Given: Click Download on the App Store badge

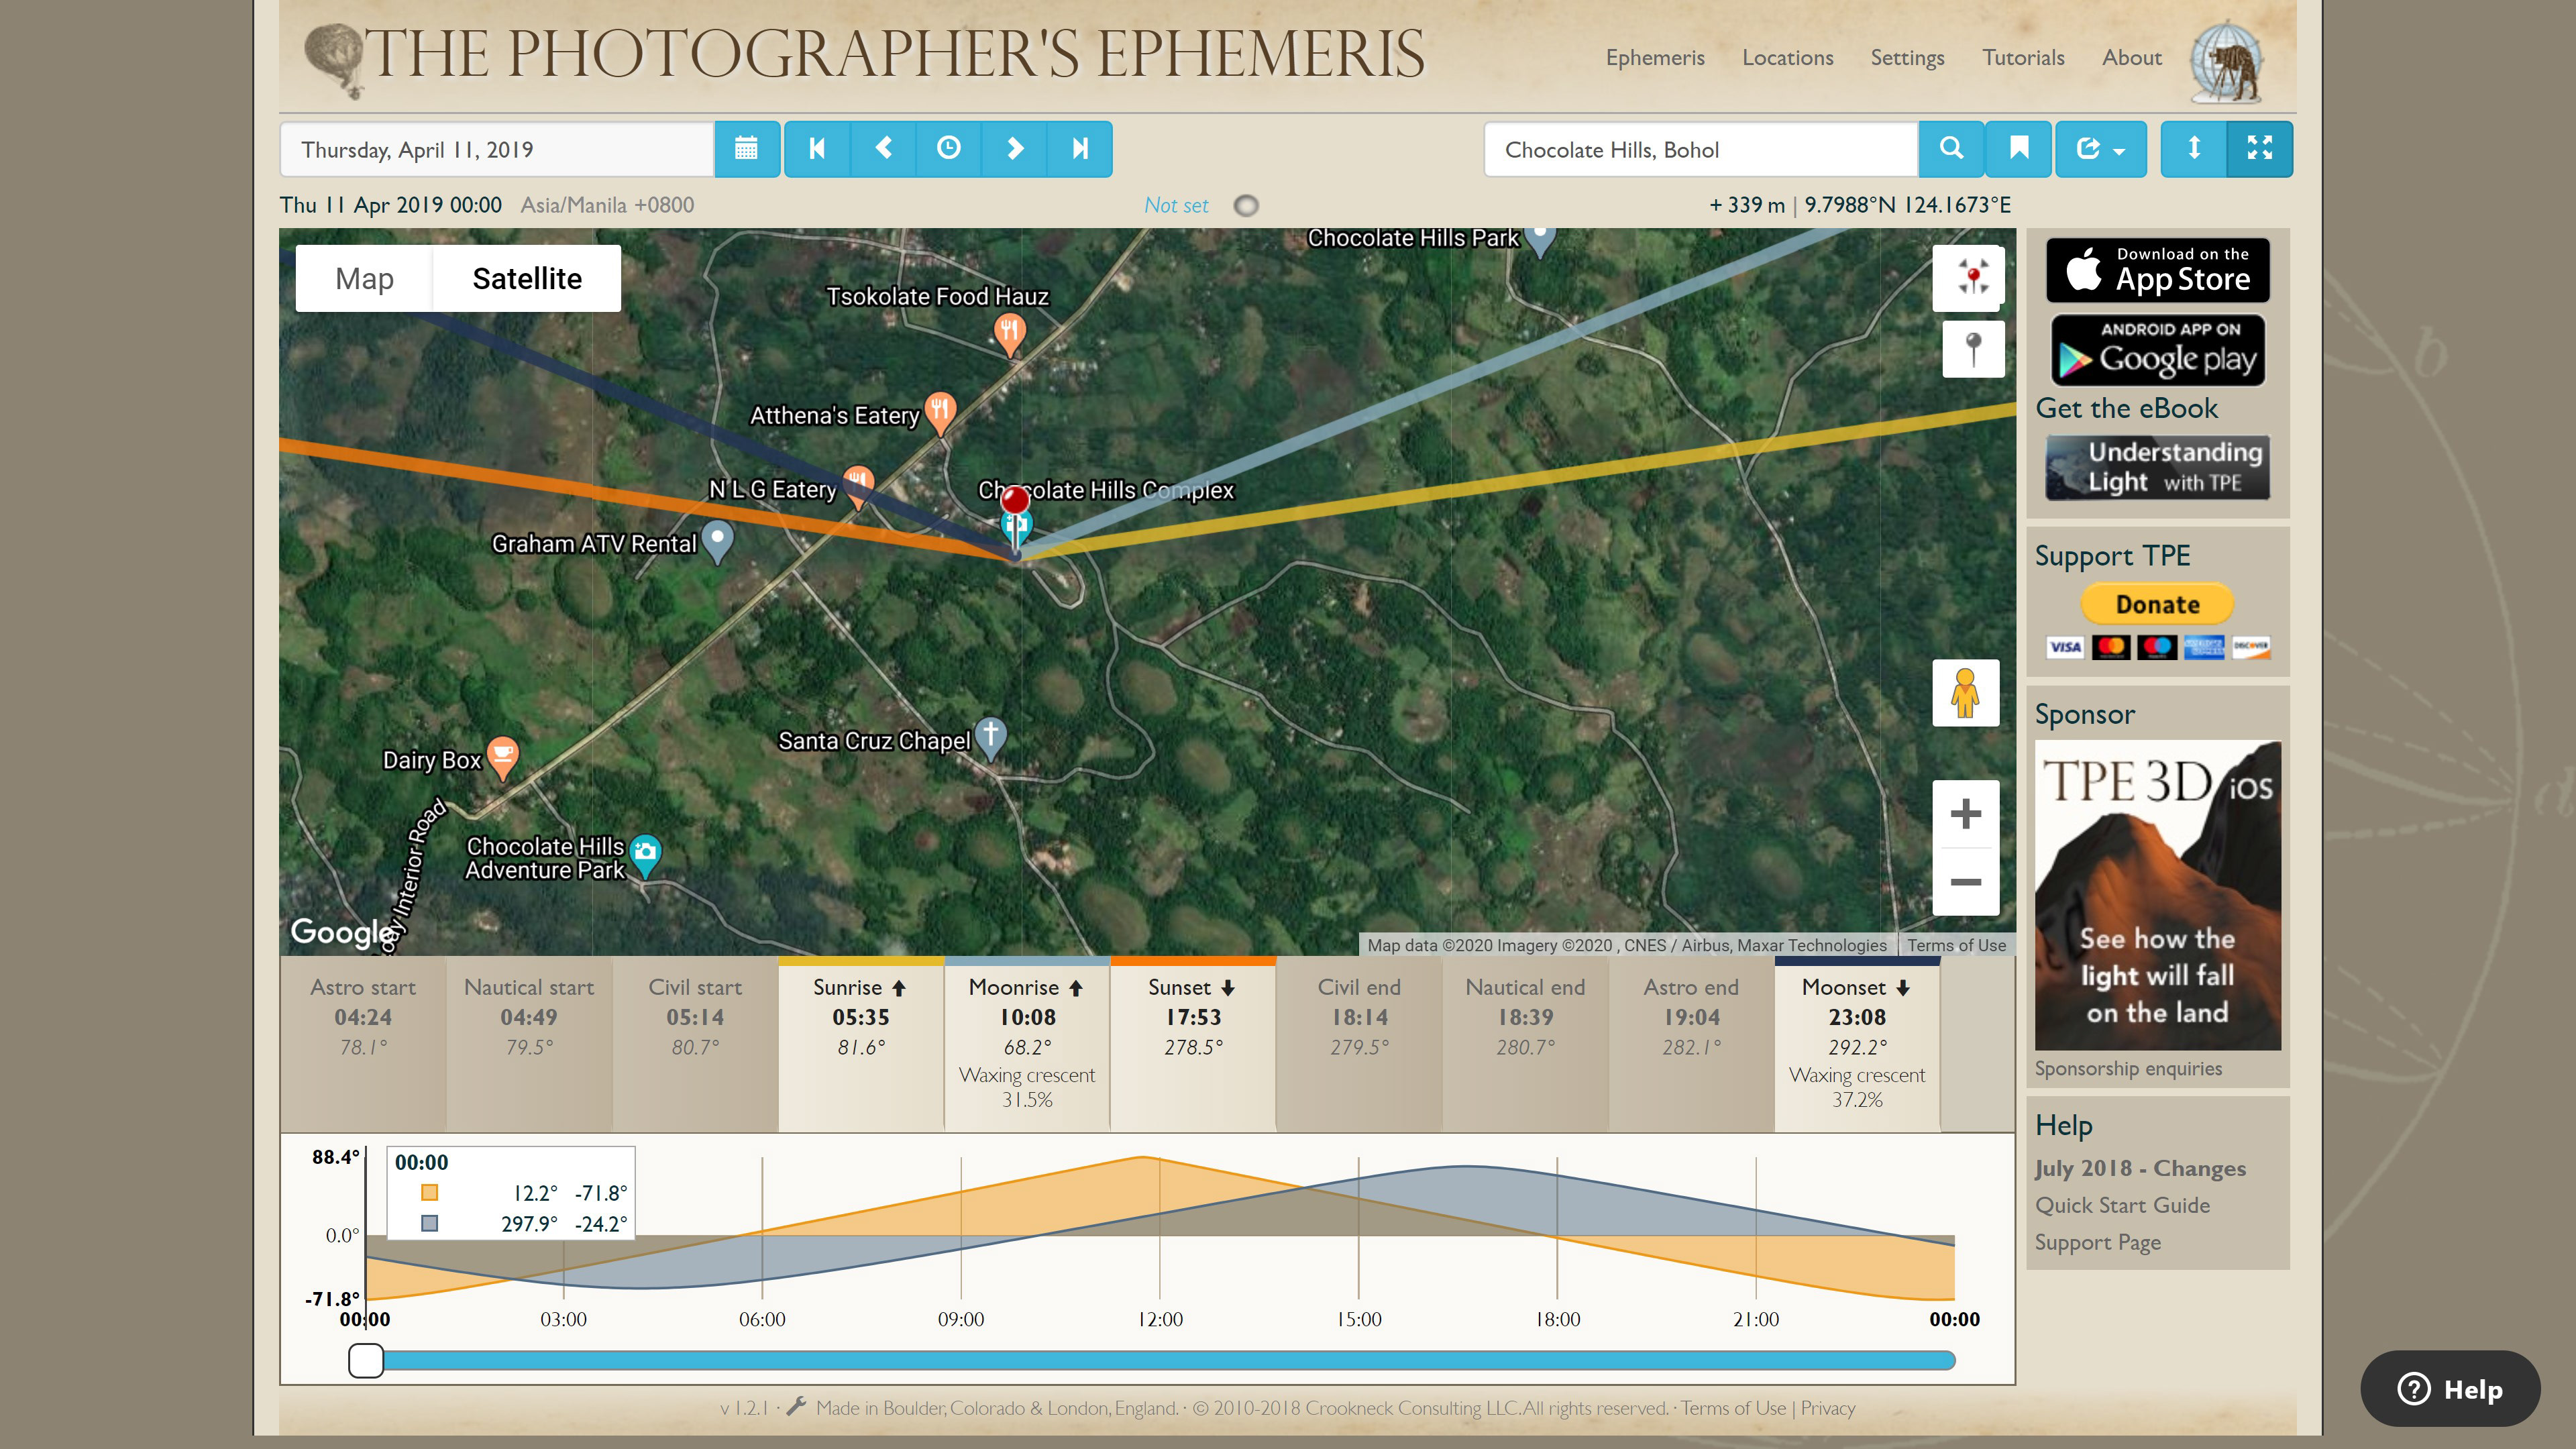Looking at the screenshot, I should click(2157, 270).
